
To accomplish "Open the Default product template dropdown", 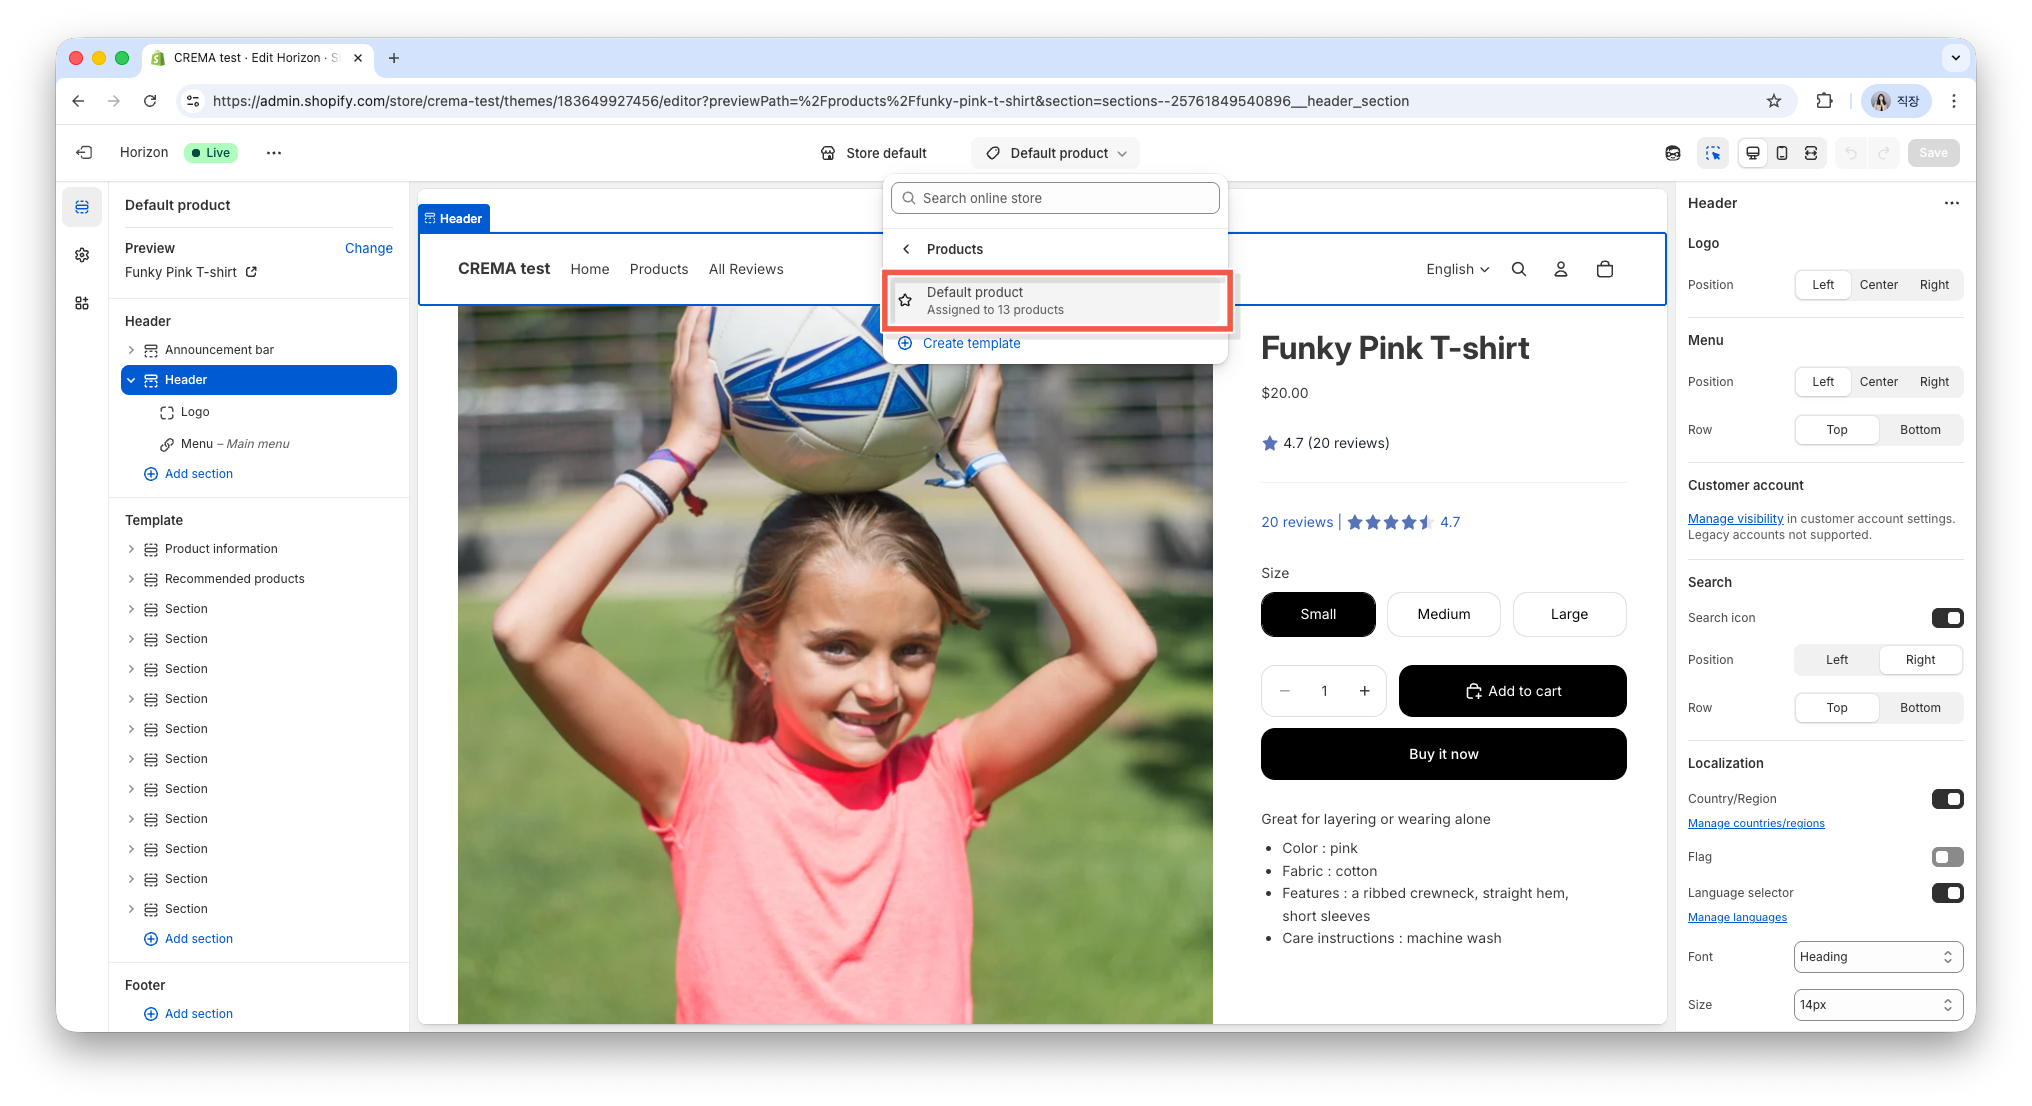I will [x=1056, y=153].
